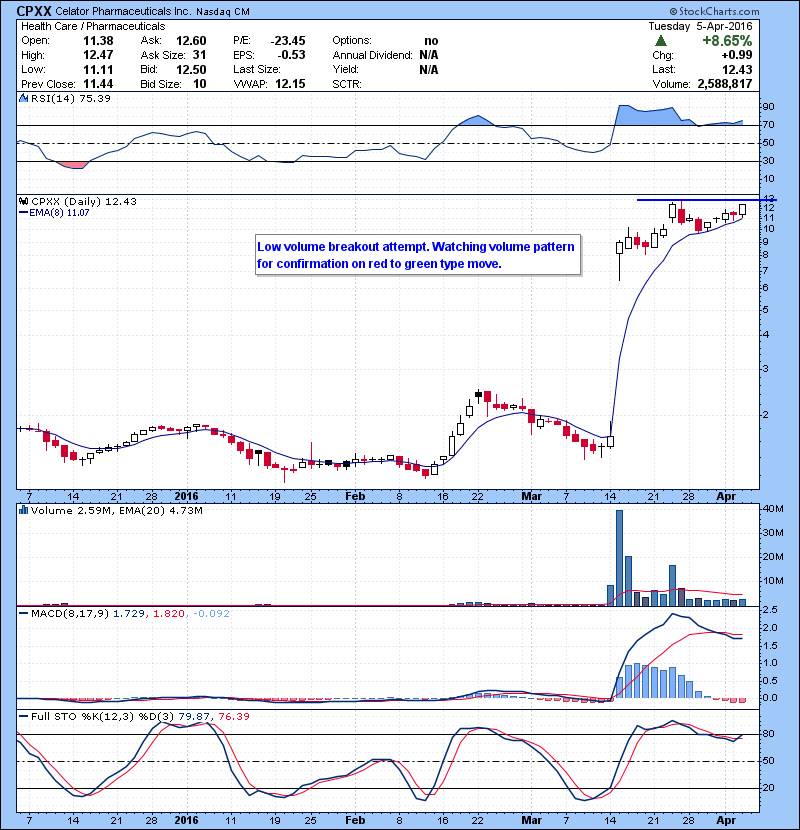Viewport: 800px width, 830px height.
Task: Click the MACD signal value 1.820
Action: pos(168,614)
